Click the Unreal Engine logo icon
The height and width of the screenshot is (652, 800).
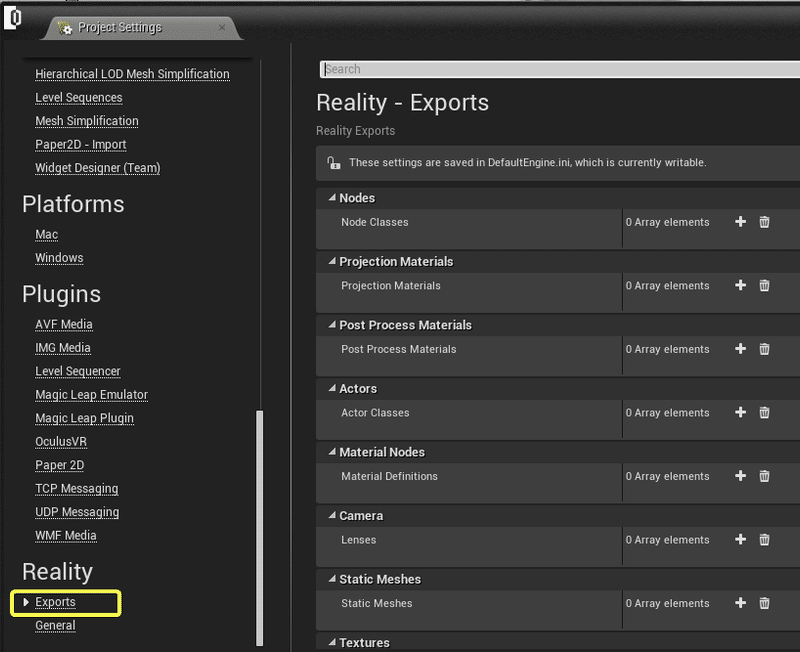pyautogui.click(x=13, y=18)
